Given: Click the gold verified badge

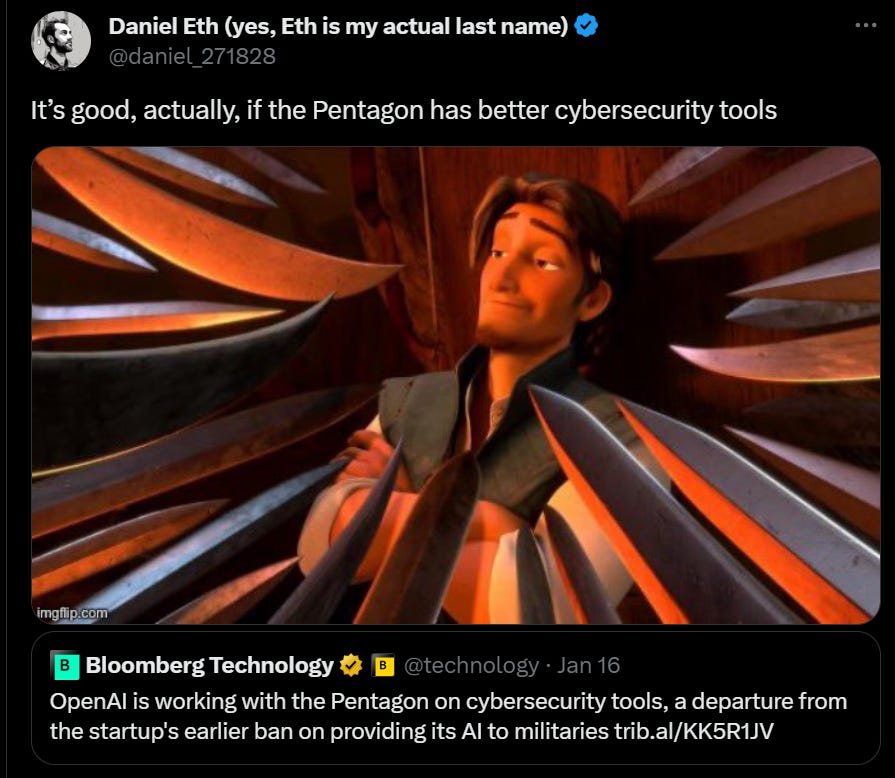Looking at the screenshot, I should (x=351, y=665).
